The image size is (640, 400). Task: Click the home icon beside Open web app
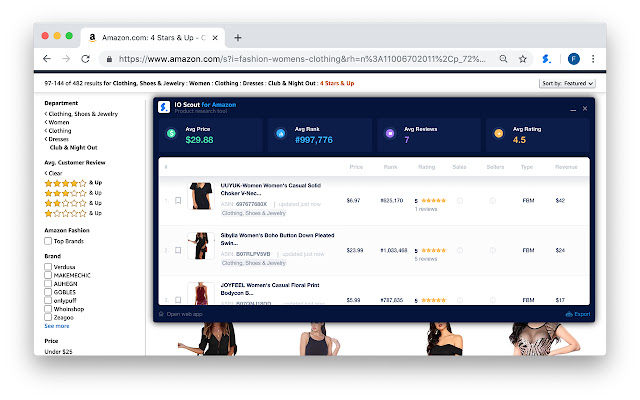pos(161,314)
